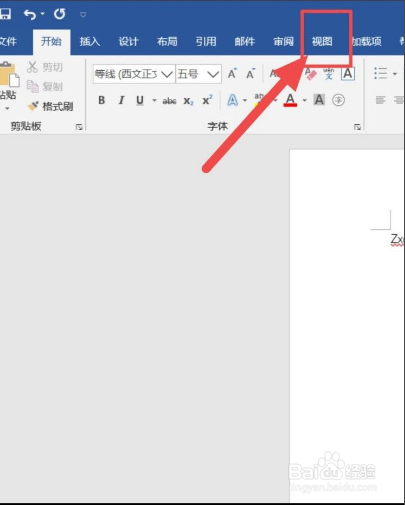405x505 pixels.
Task: Click the Save icon in quick access toolbar
Action: 5,14
